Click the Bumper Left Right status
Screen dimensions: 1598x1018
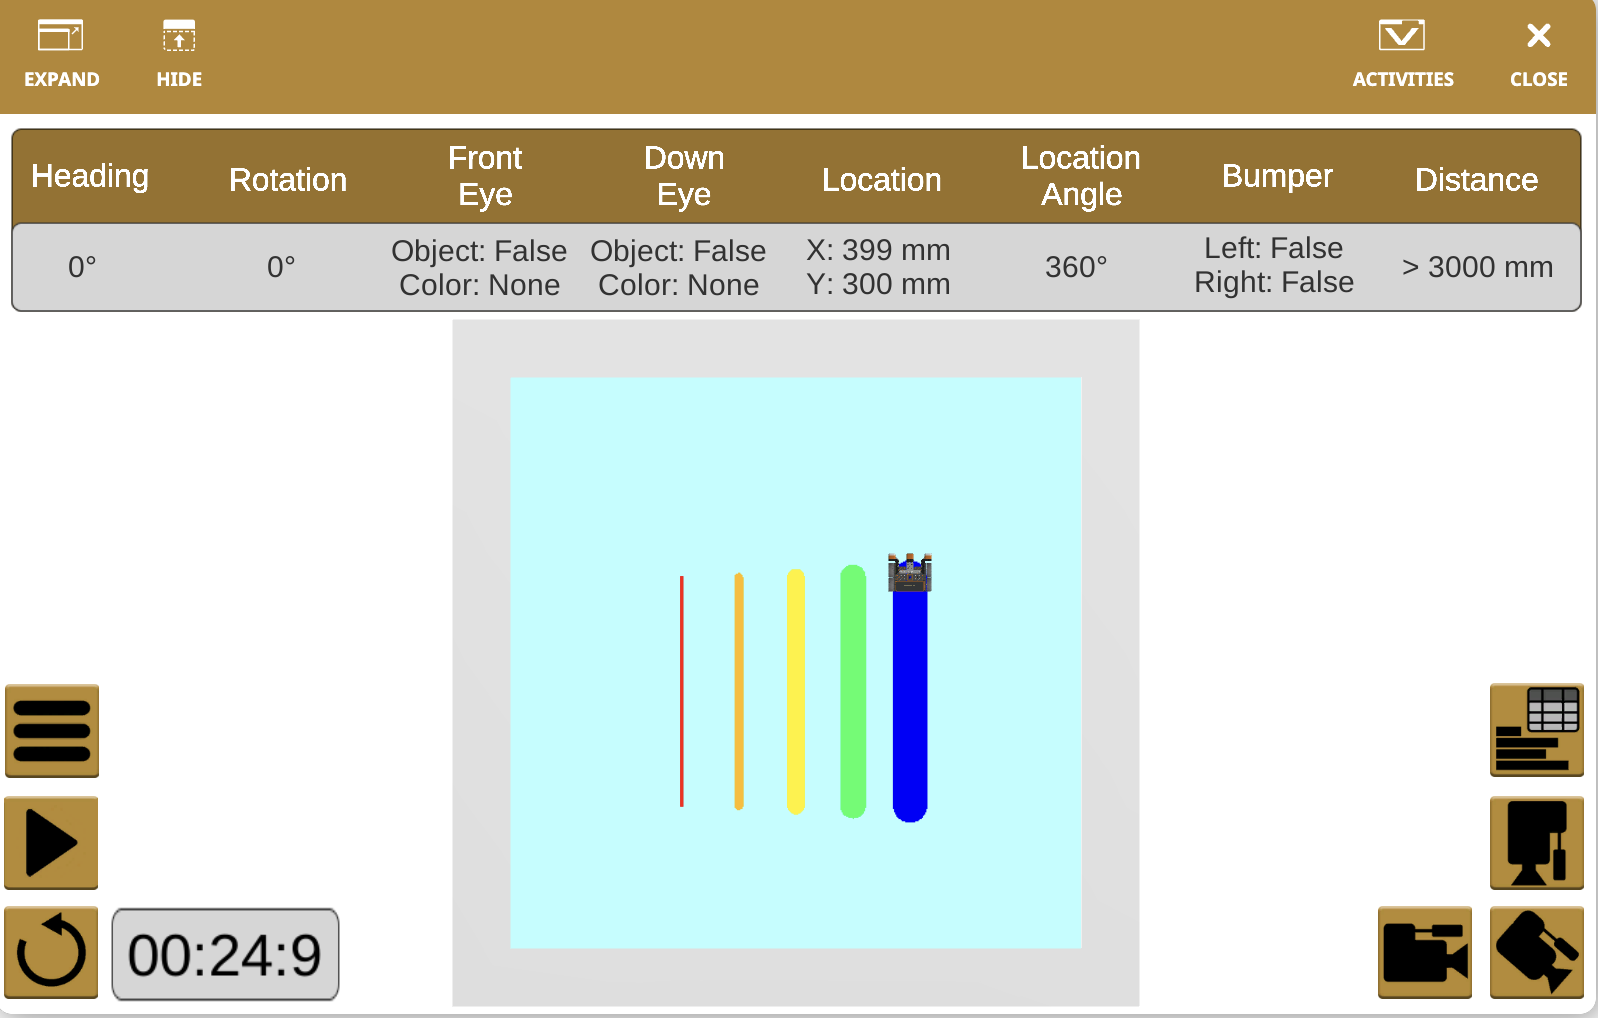(x=1274, y=266)
